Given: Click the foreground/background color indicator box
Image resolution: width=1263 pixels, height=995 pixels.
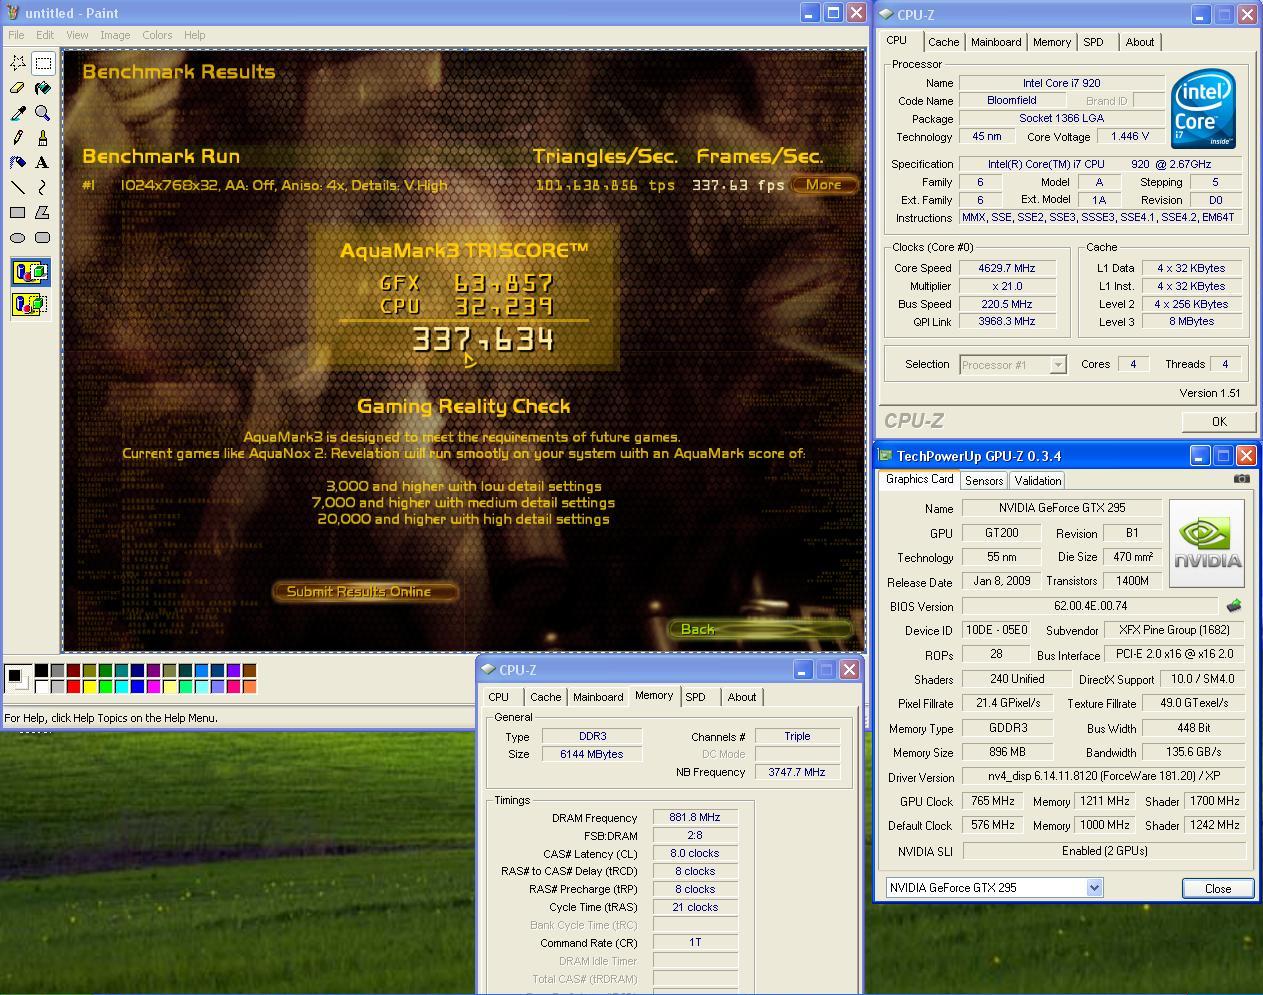Looking at the screenshot, I should [16, 678].
